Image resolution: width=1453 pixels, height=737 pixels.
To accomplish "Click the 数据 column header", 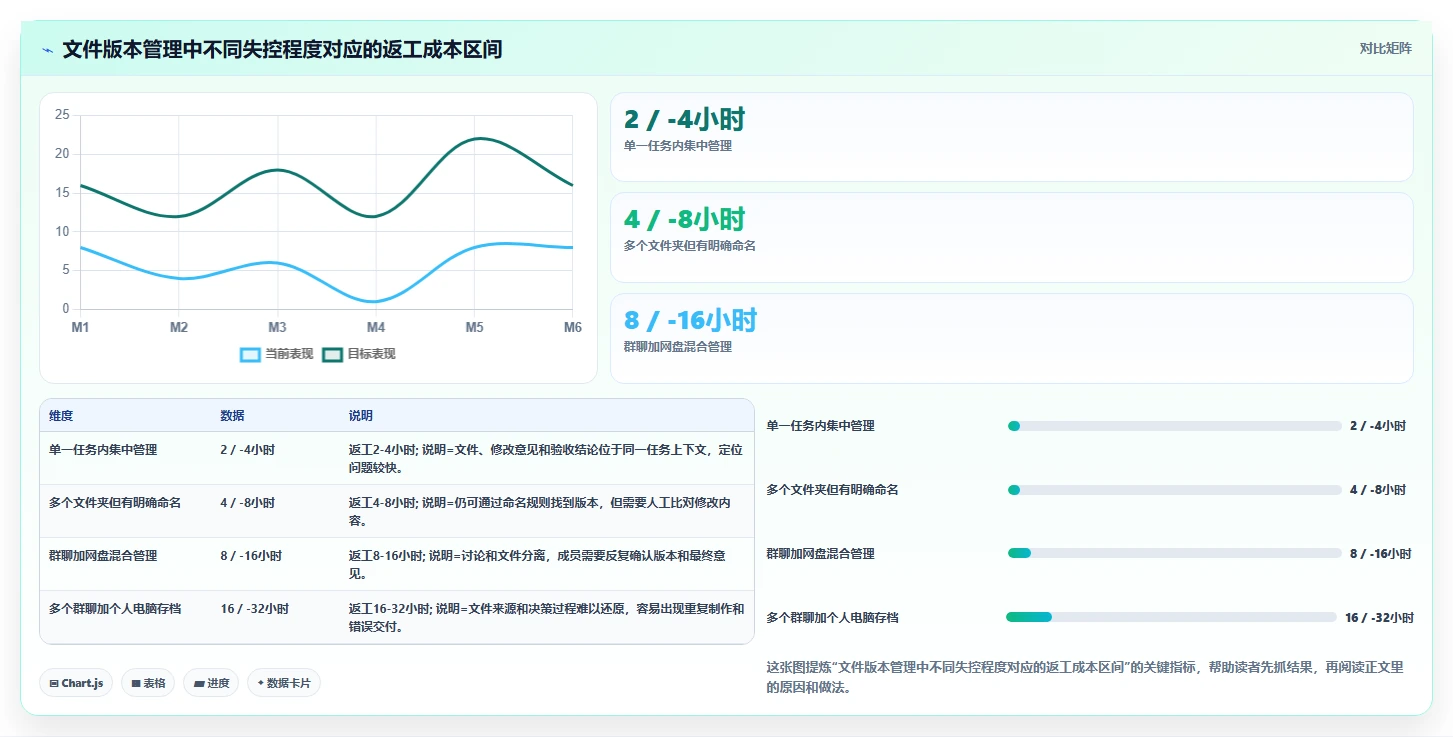I will (x=232, y=416).
